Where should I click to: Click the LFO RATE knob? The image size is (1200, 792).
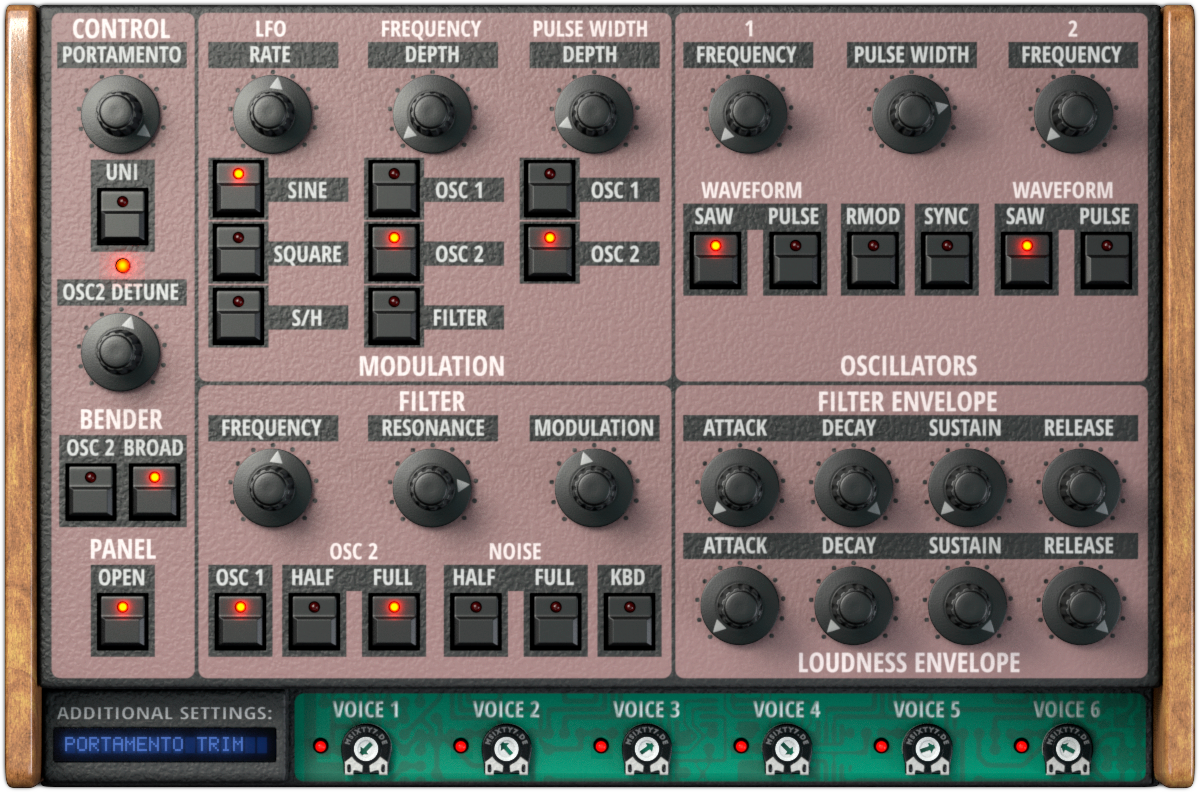(x=272, y=113)
